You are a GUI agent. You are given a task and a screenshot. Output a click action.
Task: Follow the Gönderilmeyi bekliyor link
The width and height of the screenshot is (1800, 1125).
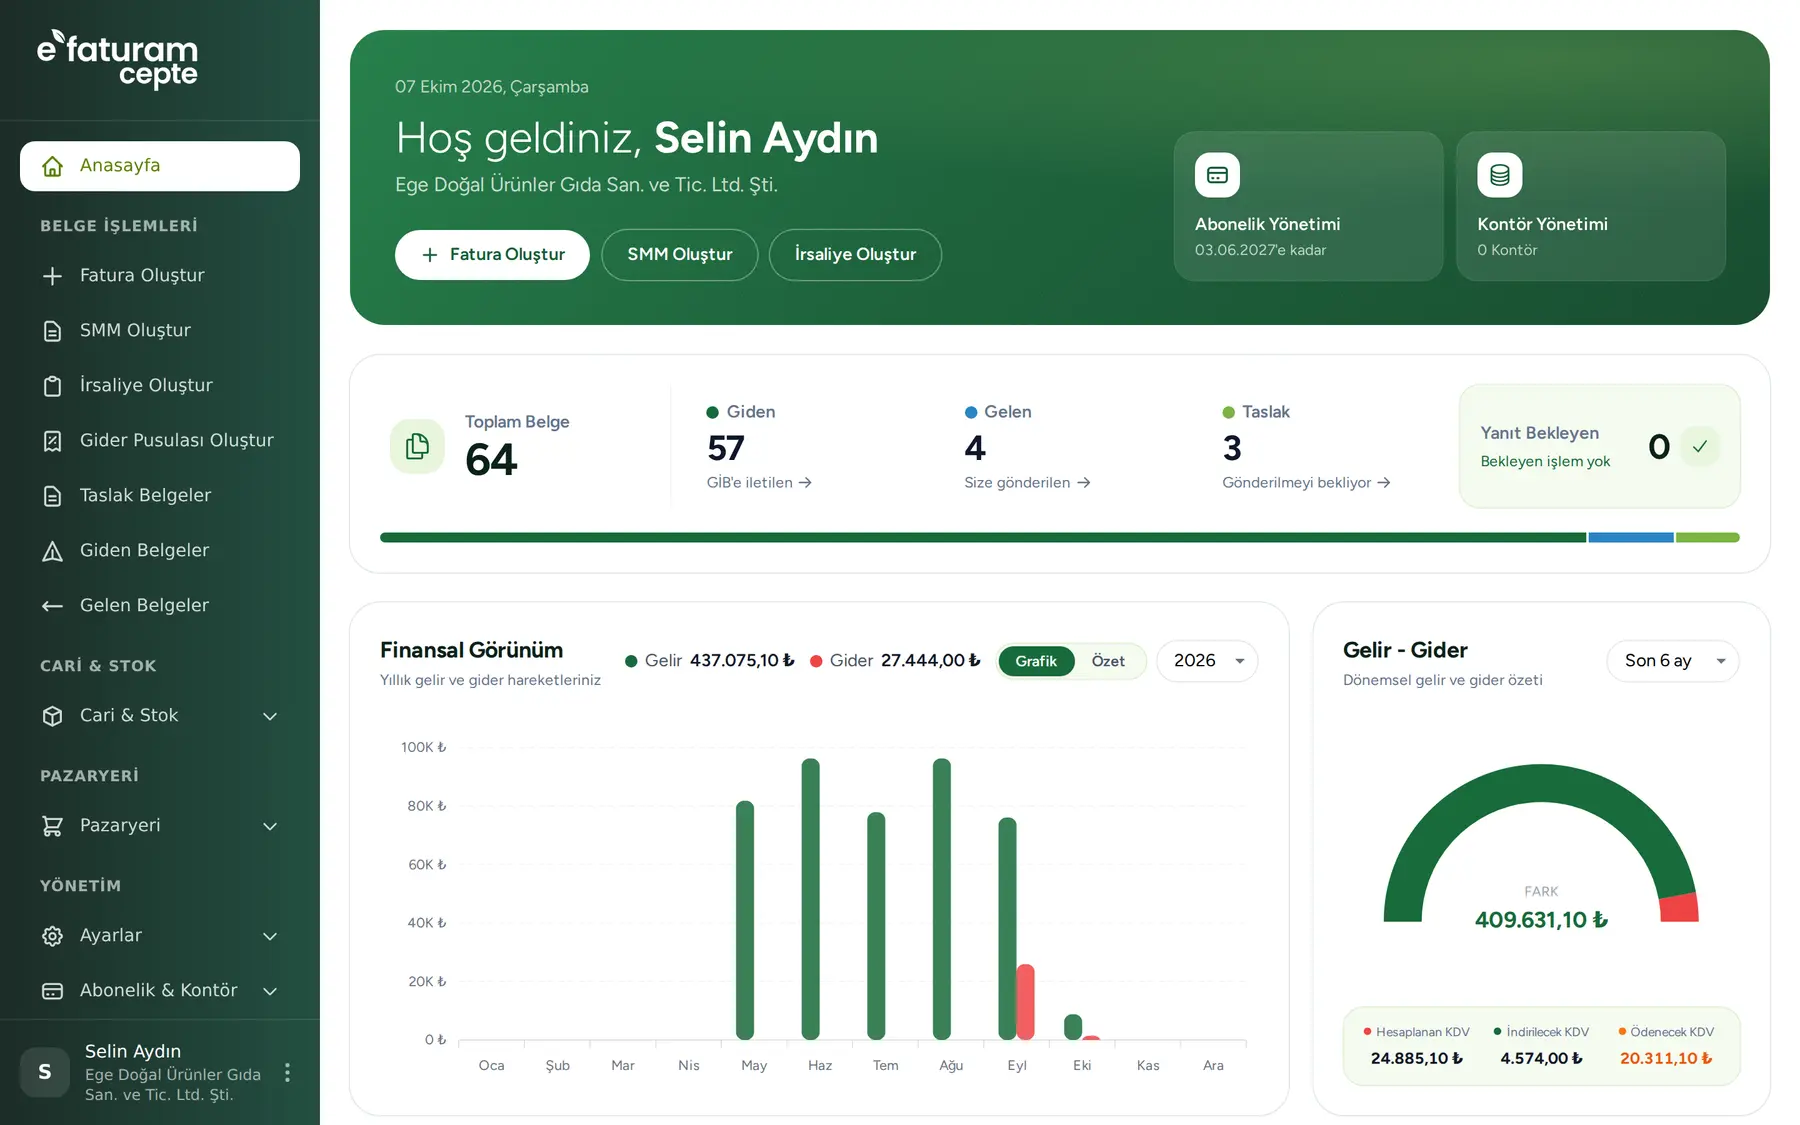pos(1306,482)
